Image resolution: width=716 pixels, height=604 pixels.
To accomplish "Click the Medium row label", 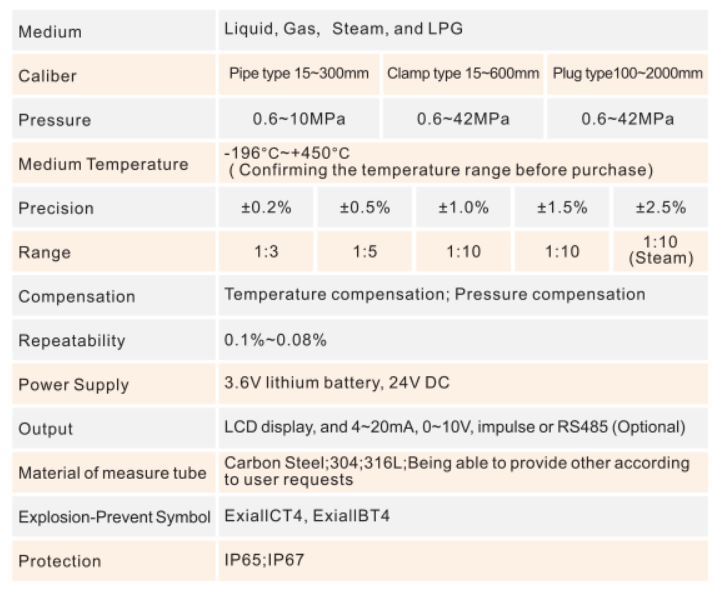I will (x=50, y=32).
